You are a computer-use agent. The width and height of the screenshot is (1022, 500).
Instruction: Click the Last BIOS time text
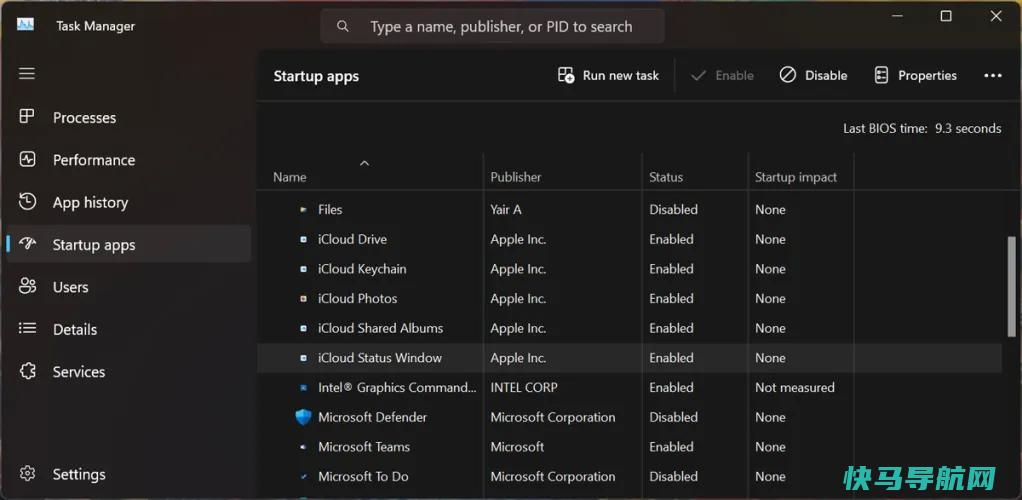coord(922,128)
